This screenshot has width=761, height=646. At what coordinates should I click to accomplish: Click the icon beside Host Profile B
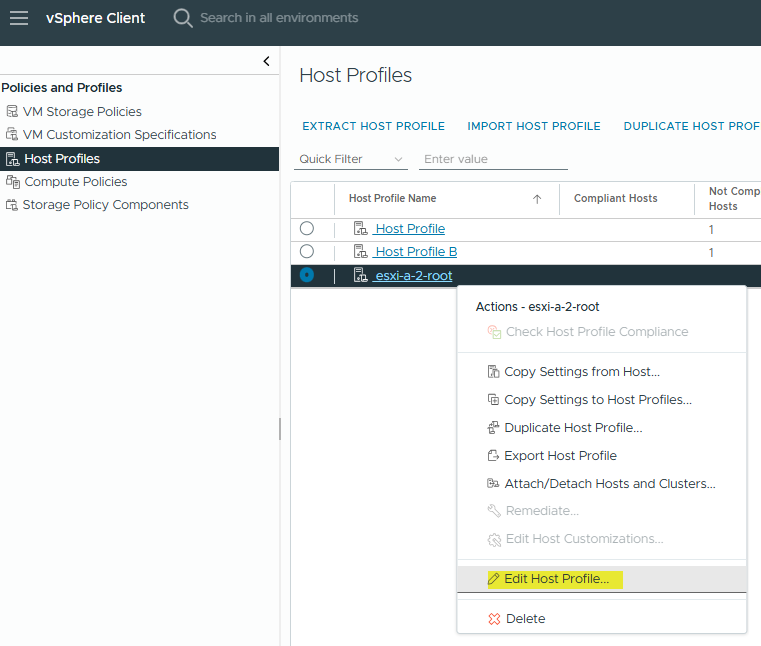360,251
